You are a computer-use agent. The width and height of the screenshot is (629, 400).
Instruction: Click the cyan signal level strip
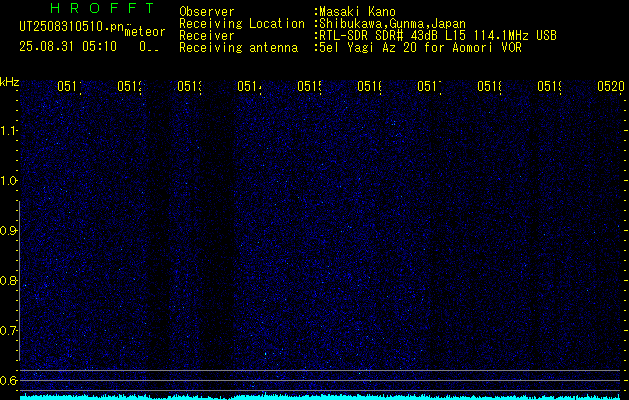coord(320,397)
